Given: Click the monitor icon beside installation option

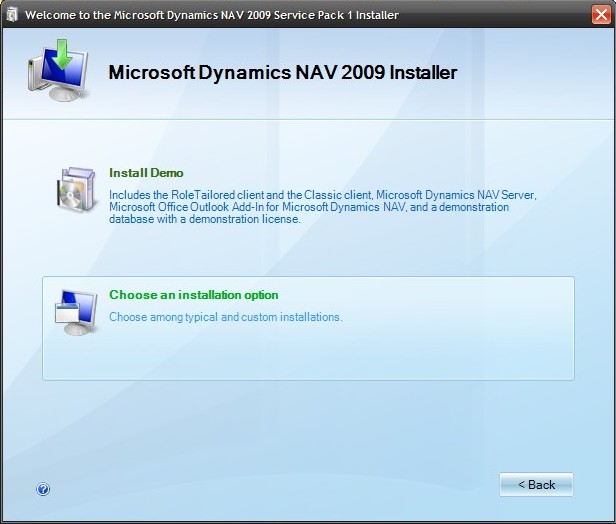Looking at the screenshot, I should pyautogui.click(x=76, y=312).
